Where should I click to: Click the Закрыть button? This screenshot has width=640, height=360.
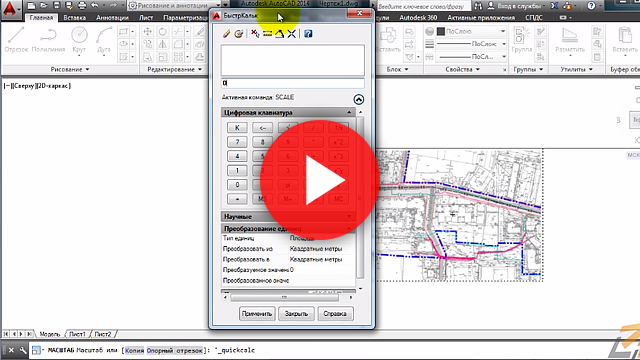click(296, 313)
